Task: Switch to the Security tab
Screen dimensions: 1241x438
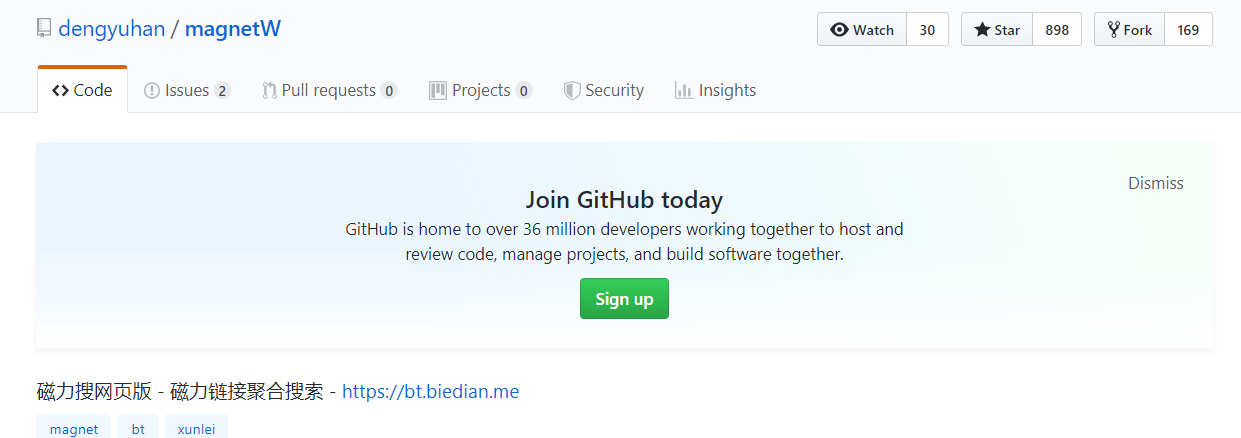Action: 604,90
